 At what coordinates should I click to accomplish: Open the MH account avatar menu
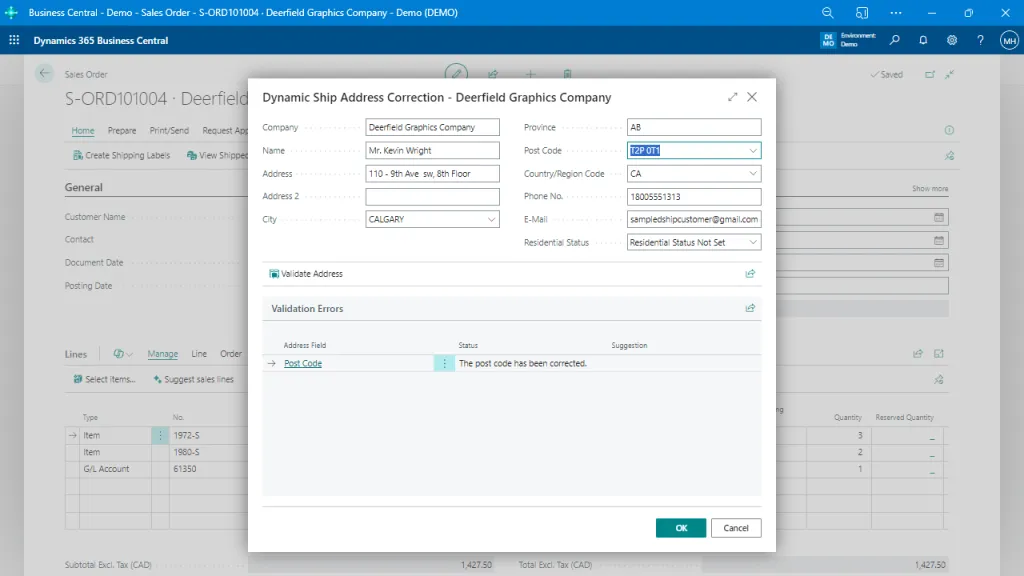tap(1008, 40)
